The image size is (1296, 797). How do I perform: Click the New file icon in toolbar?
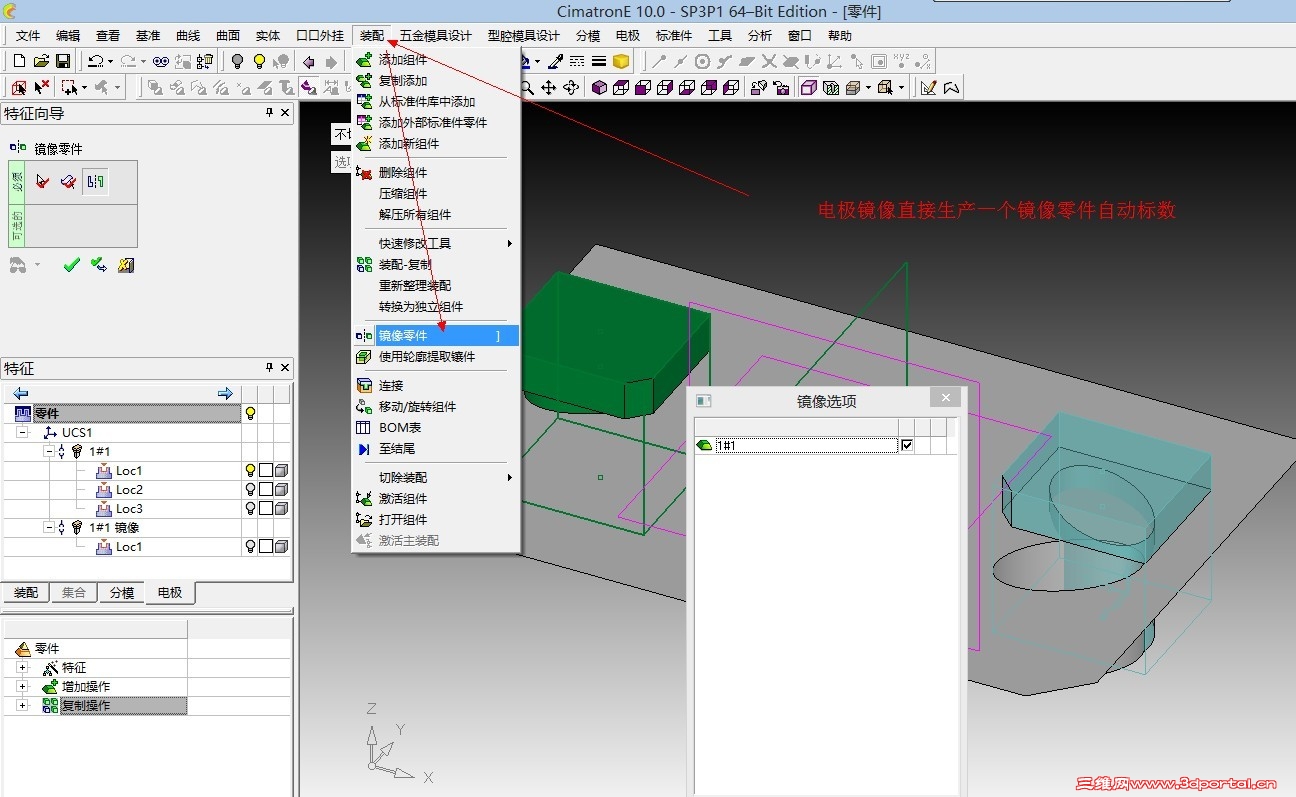point(18,61)
